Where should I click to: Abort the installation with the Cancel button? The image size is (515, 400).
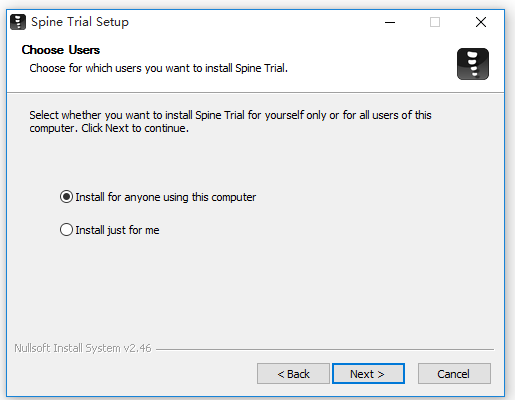click(454, 374)
